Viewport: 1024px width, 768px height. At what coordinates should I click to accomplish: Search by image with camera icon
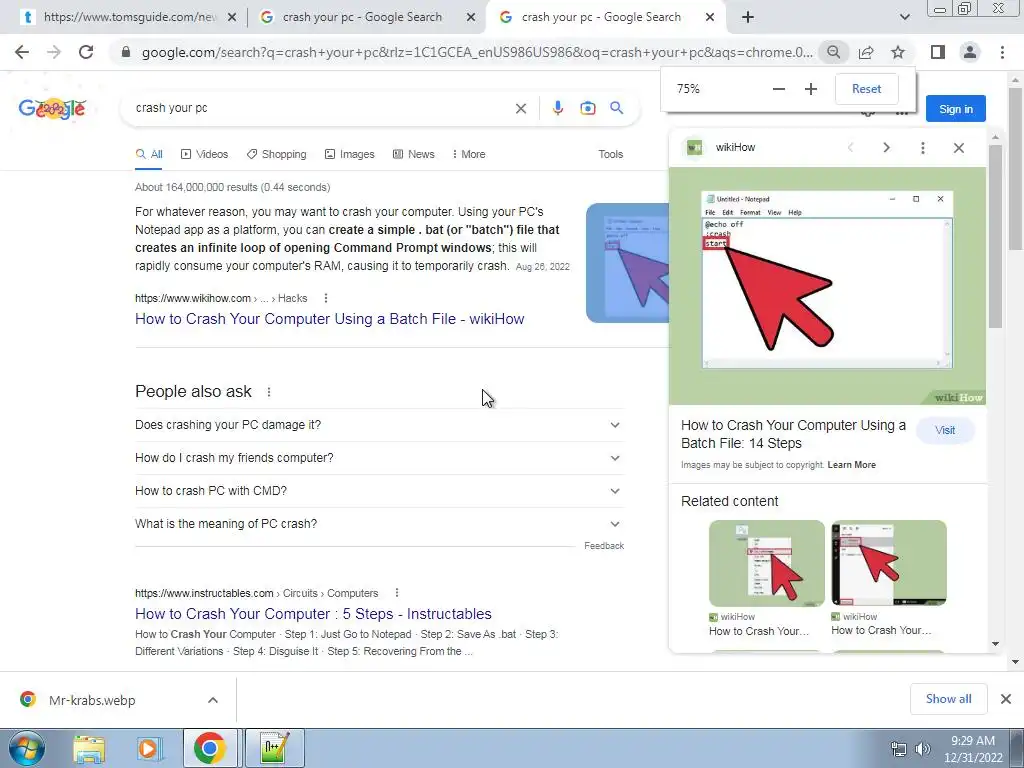click(x=588, y=108)
